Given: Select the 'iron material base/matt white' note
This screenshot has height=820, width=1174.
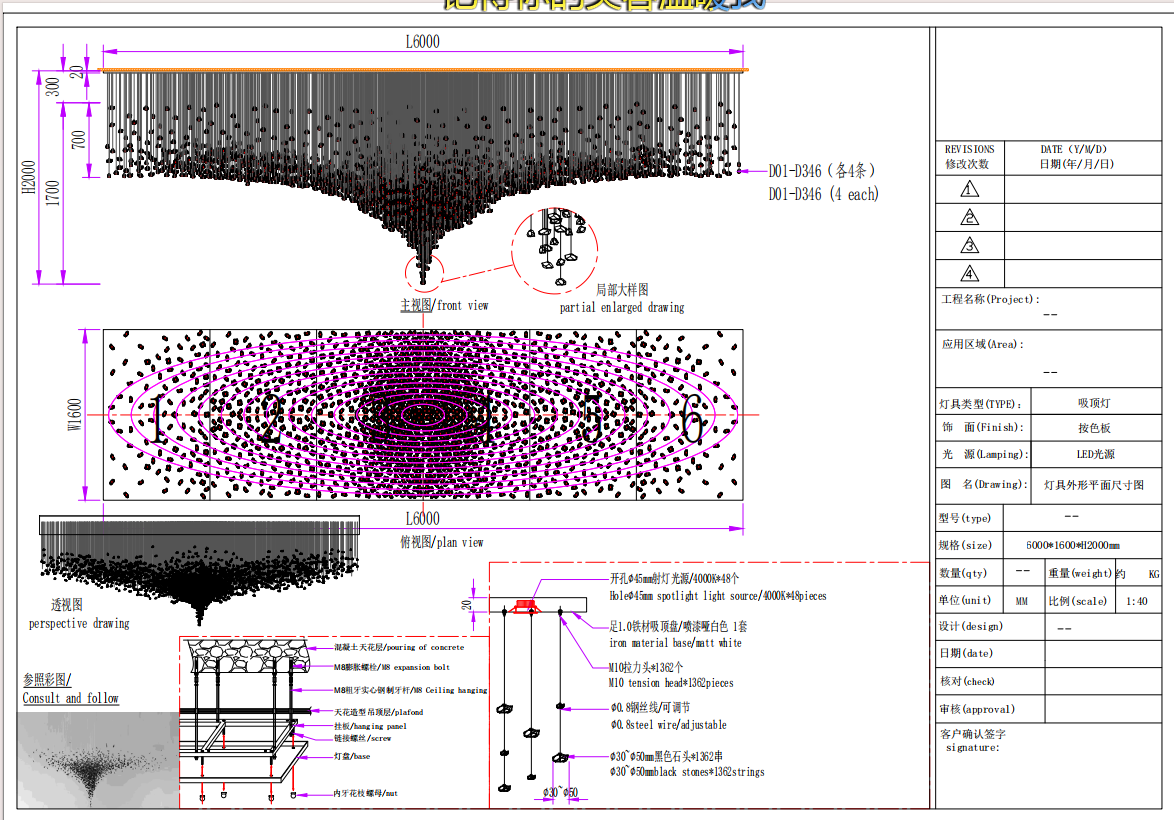Looking at the screenshot, I should pos(675,643).
